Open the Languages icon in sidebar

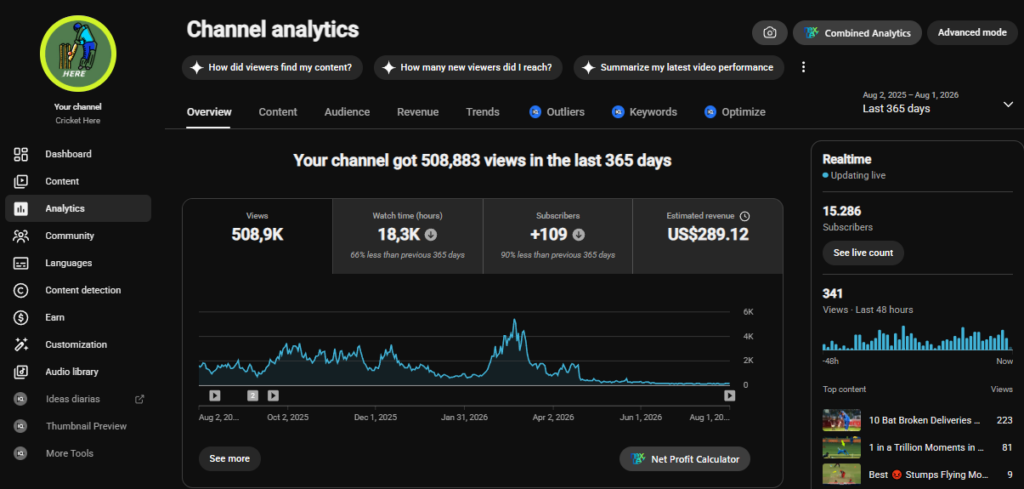[21, 263]
